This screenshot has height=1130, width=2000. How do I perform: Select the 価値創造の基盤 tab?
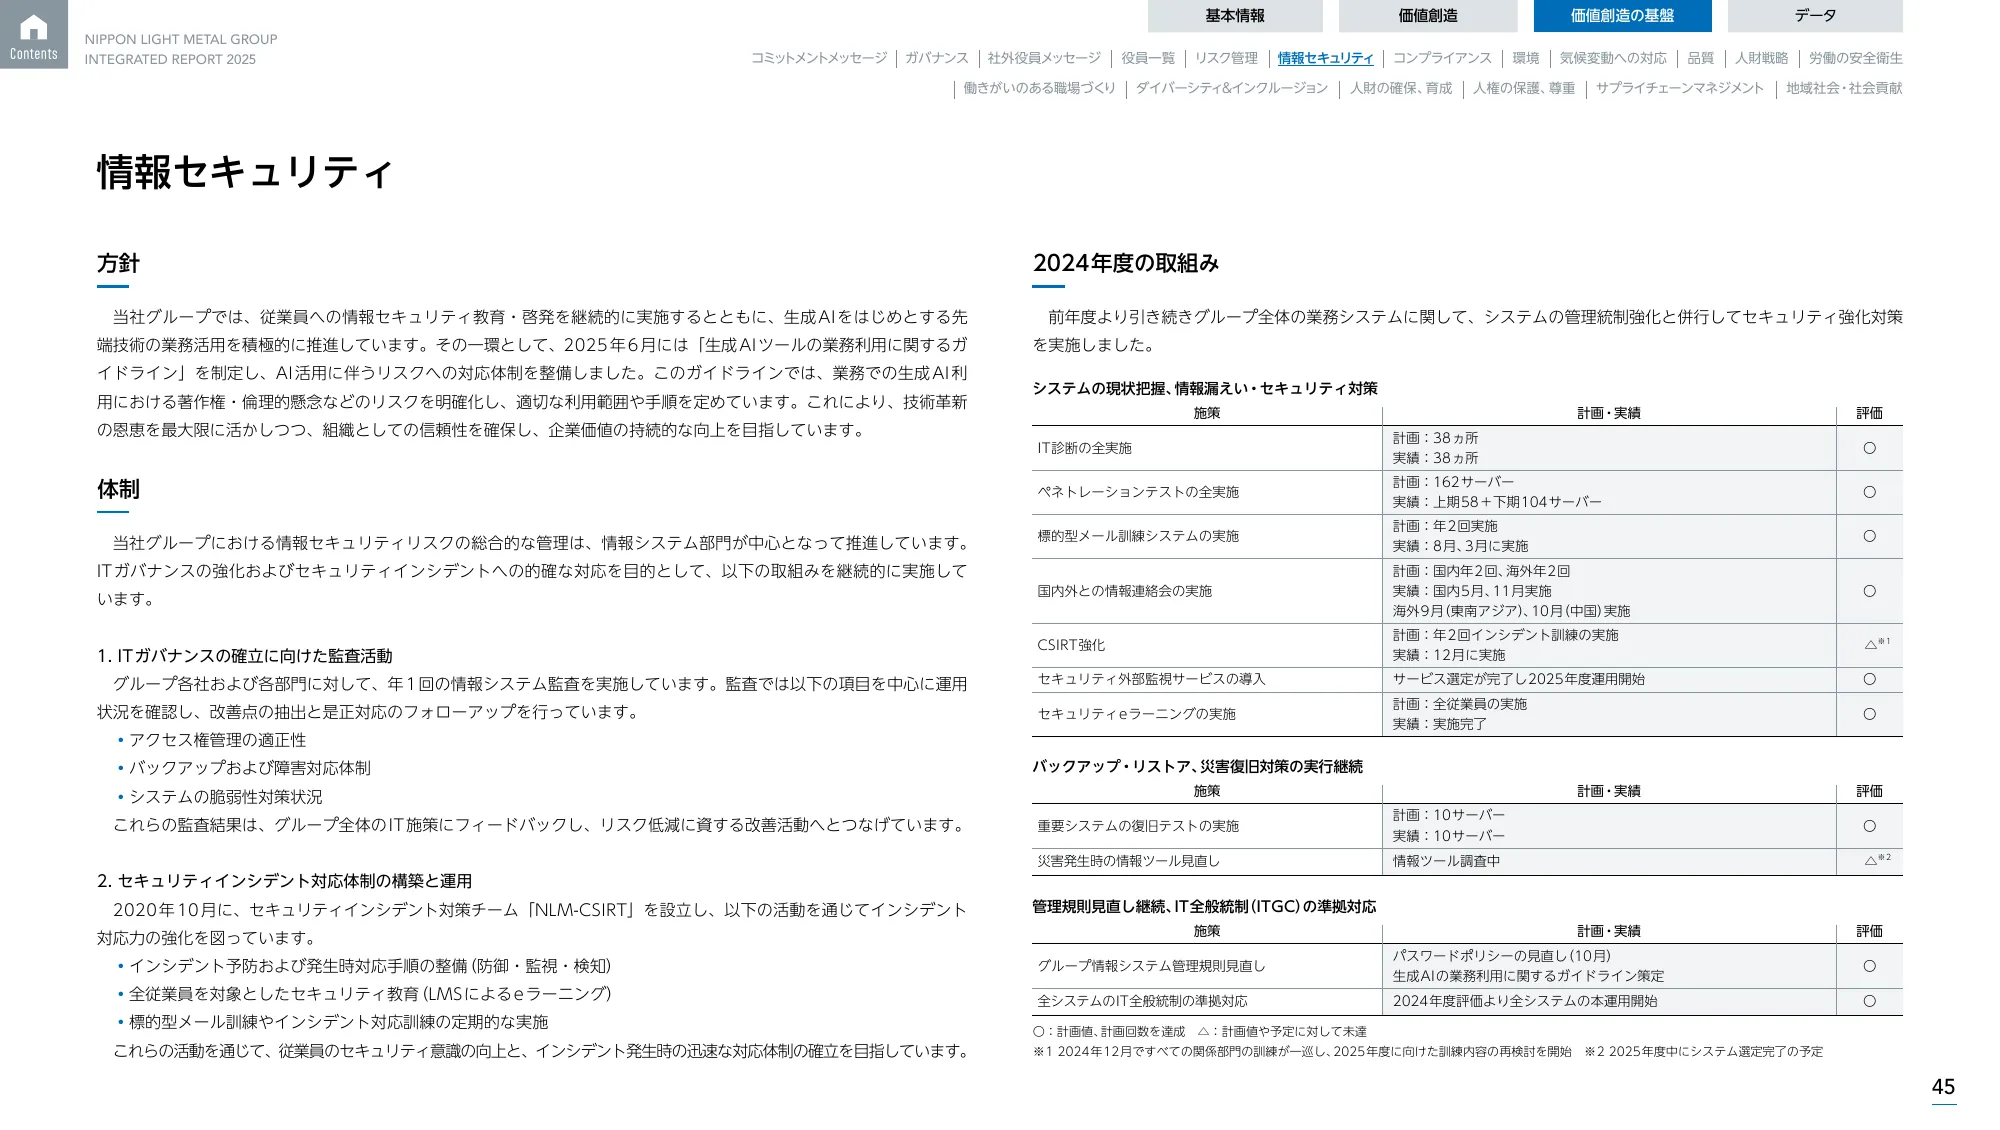(1622, 15)
